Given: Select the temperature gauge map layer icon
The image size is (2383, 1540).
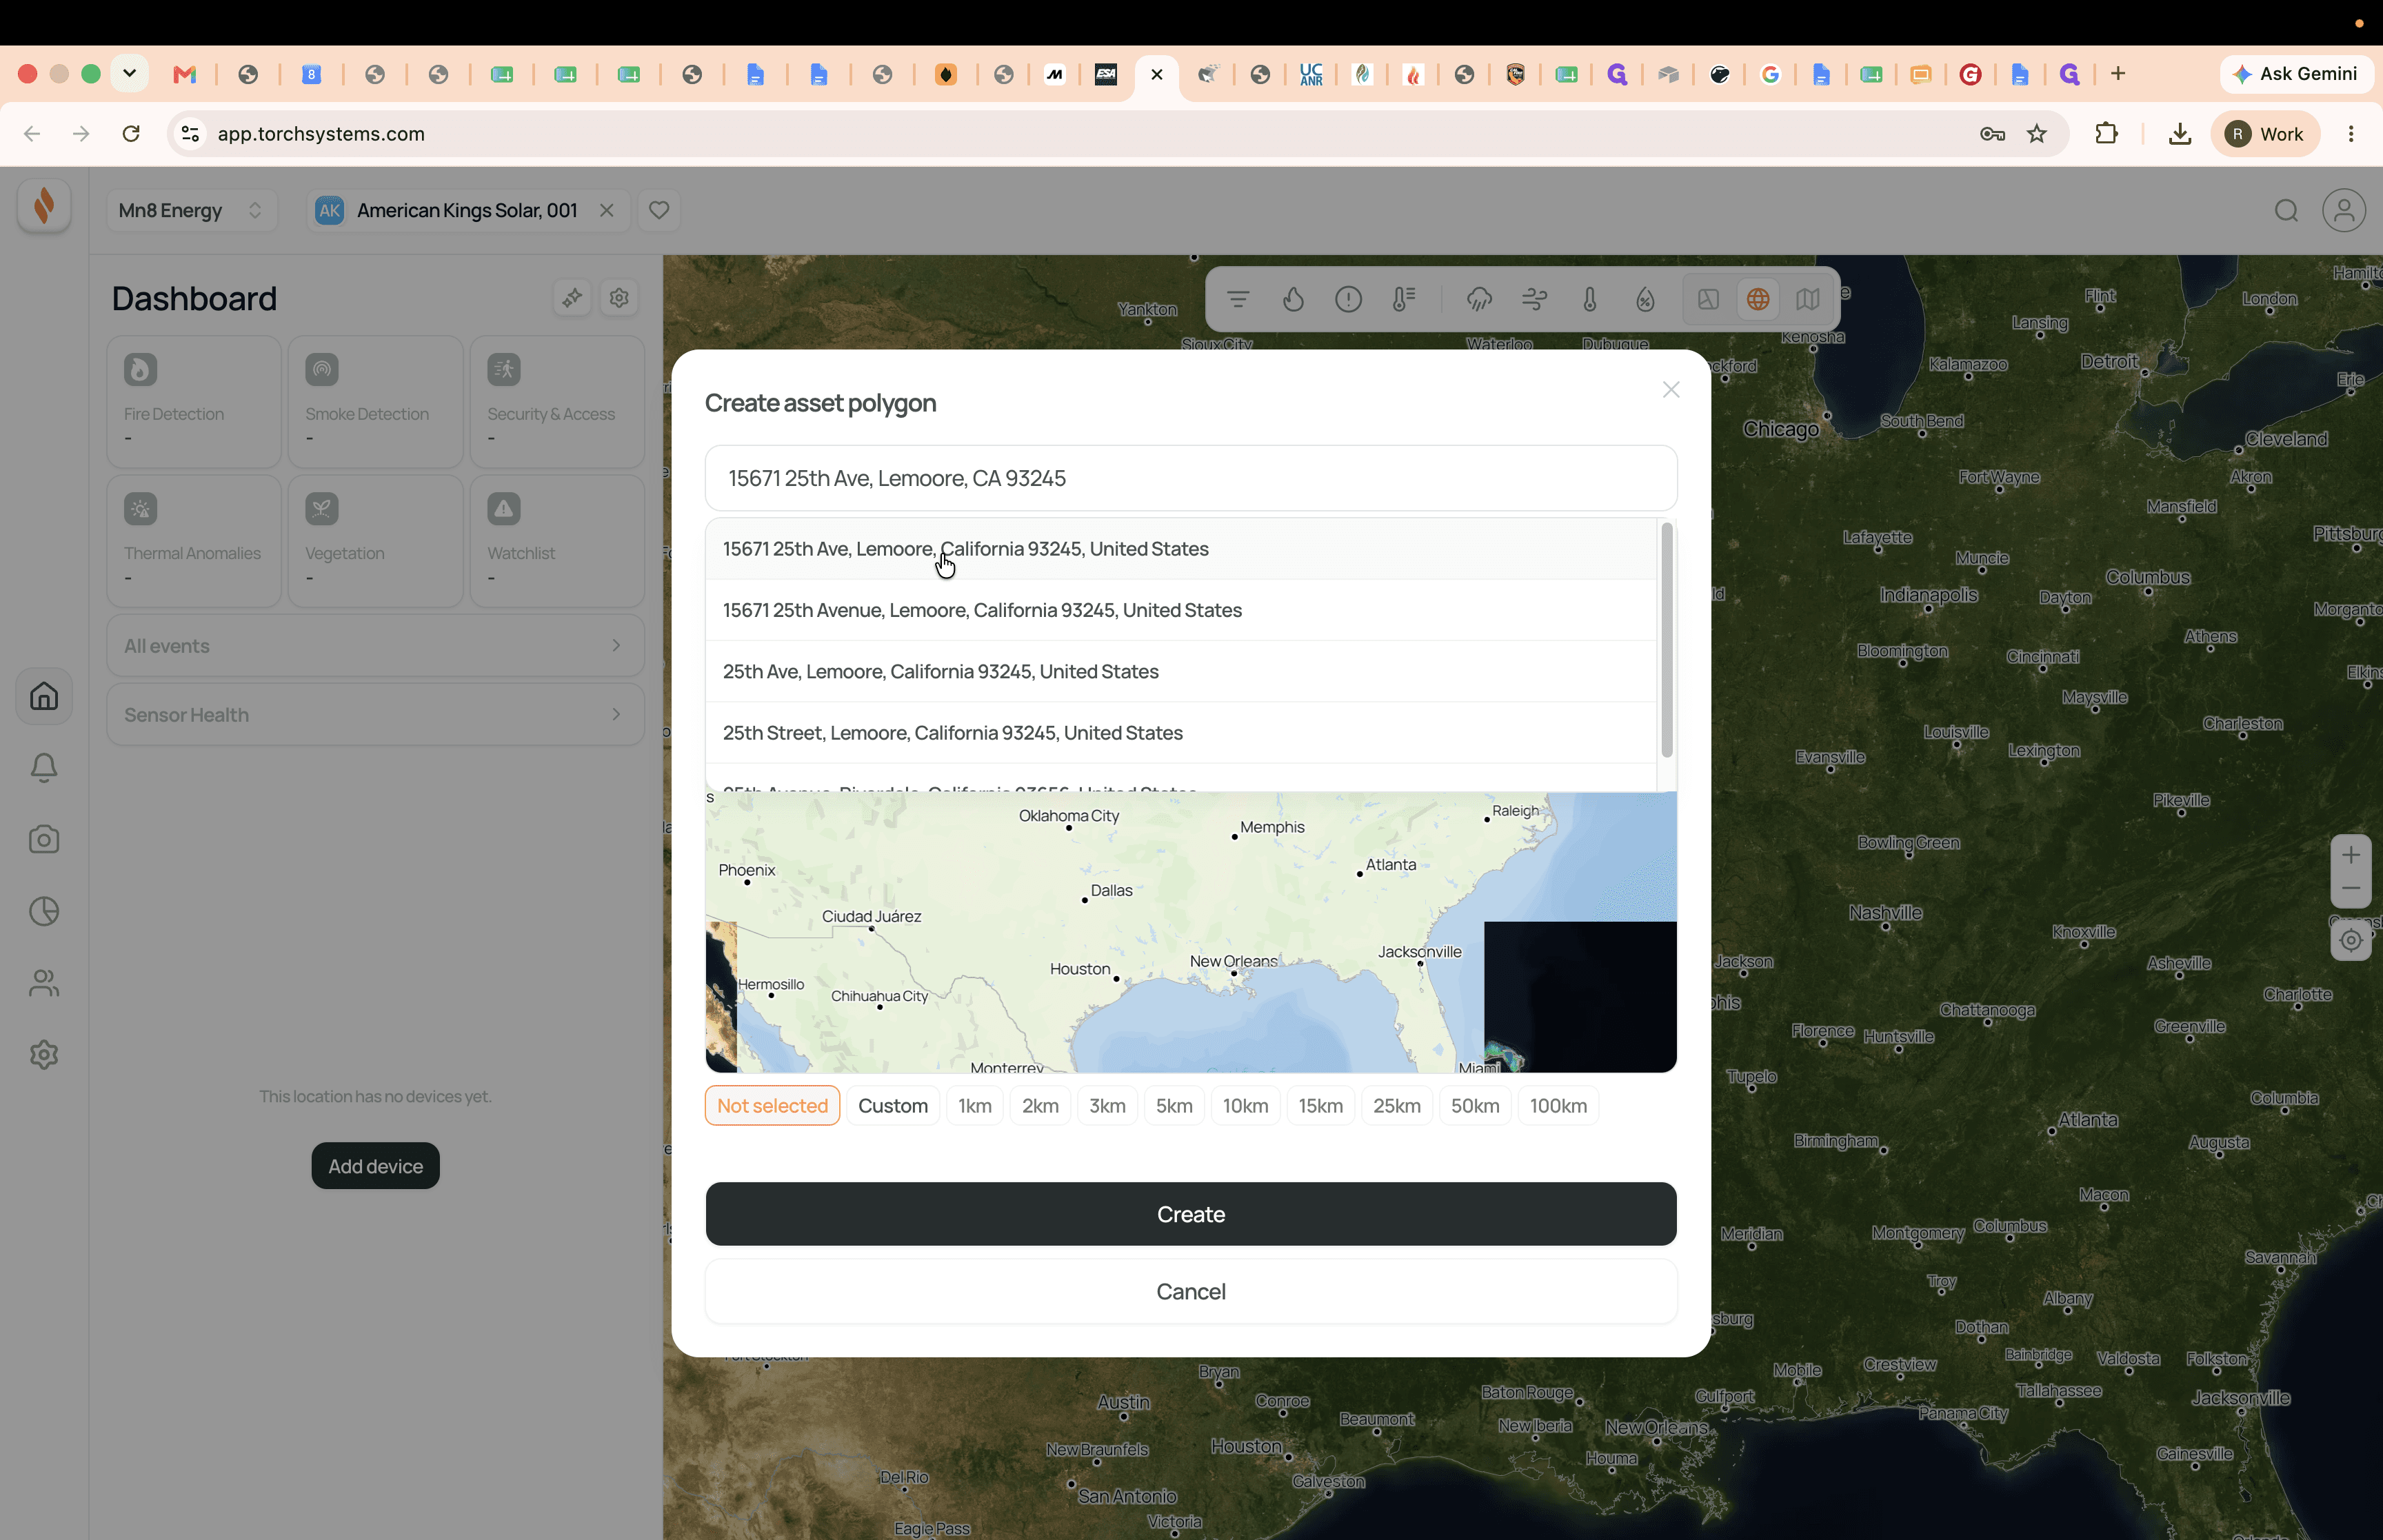Looking at the screenshot, I should pyautogui.click(x=1404, y=299).
